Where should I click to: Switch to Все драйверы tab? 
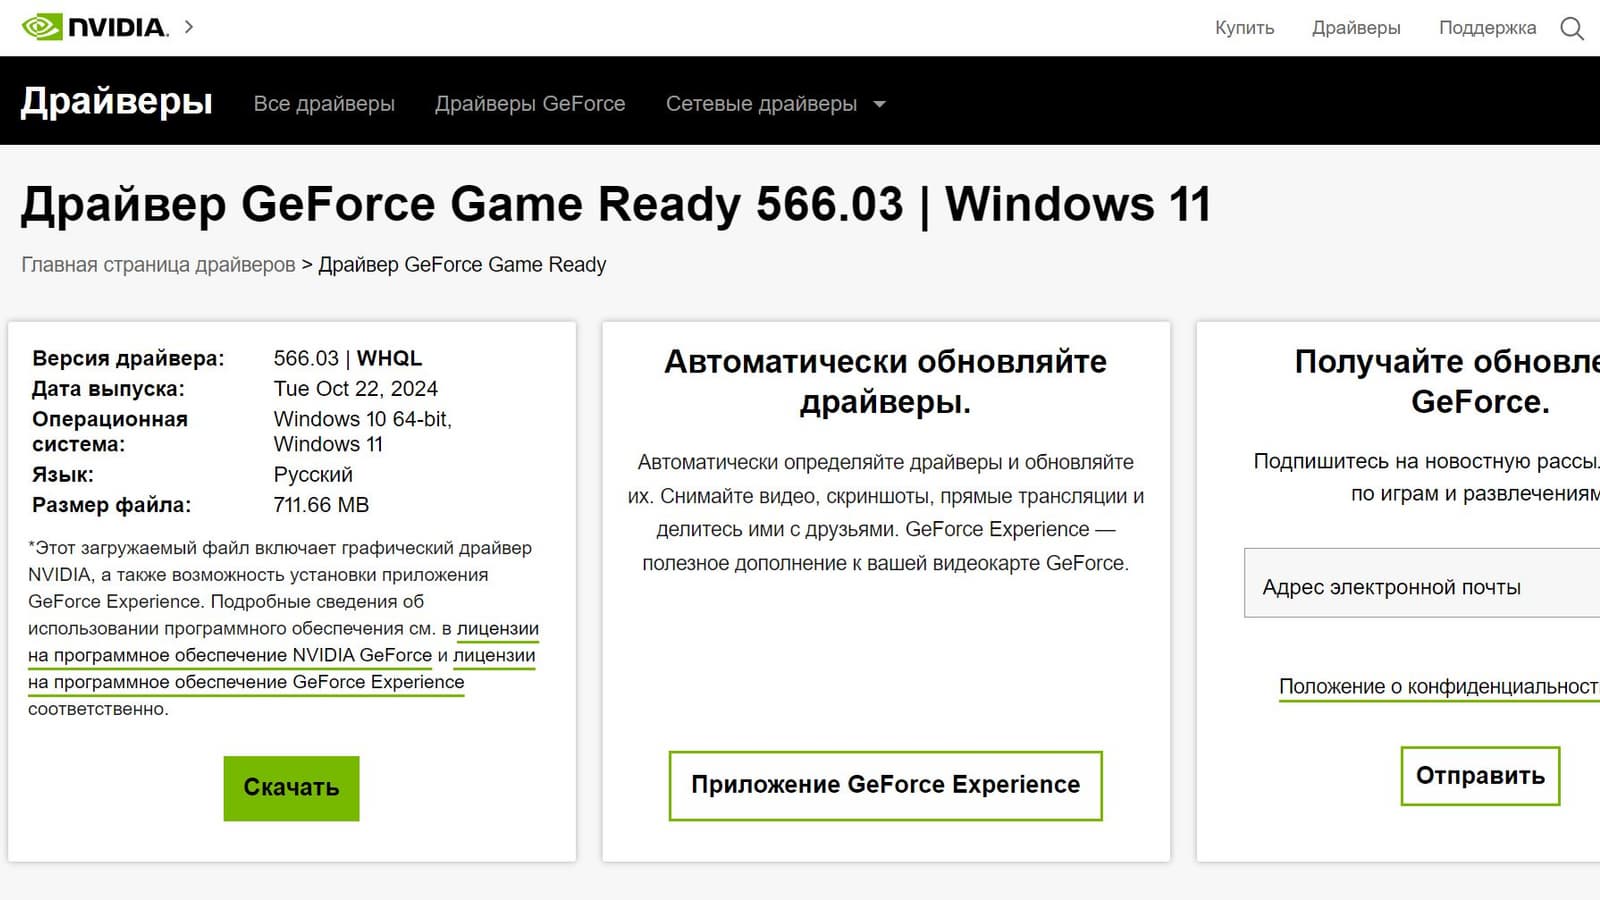[324, 104]
